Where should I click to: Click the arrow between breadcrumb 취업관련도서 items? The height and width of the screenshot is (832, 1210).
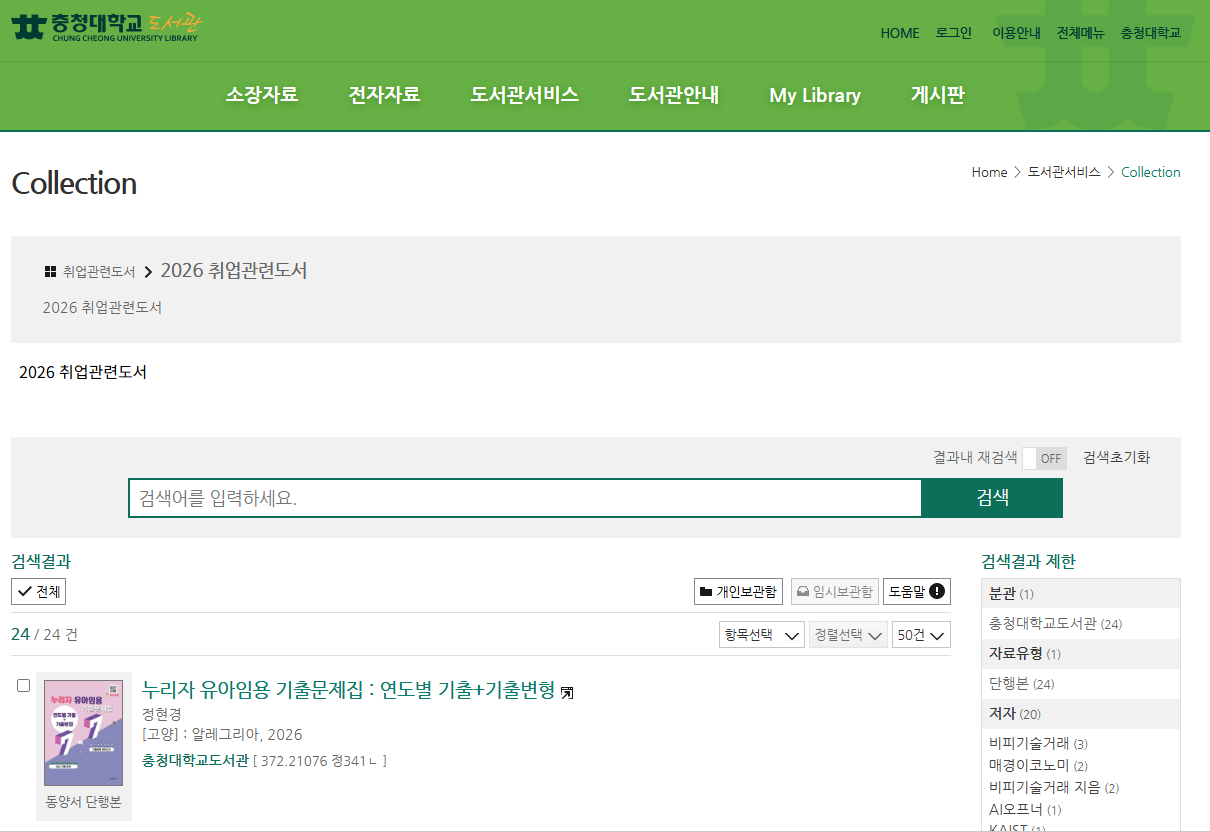tap(148, 272)
